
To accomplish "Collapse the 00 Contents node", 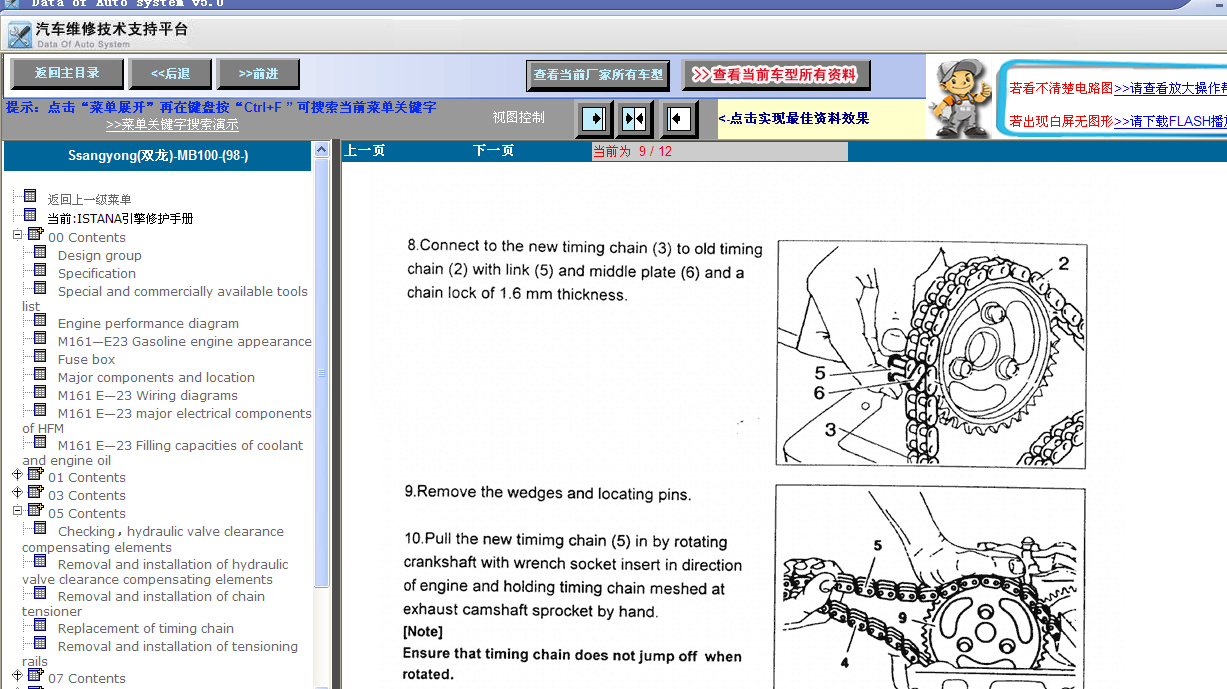I will [17, 236].
